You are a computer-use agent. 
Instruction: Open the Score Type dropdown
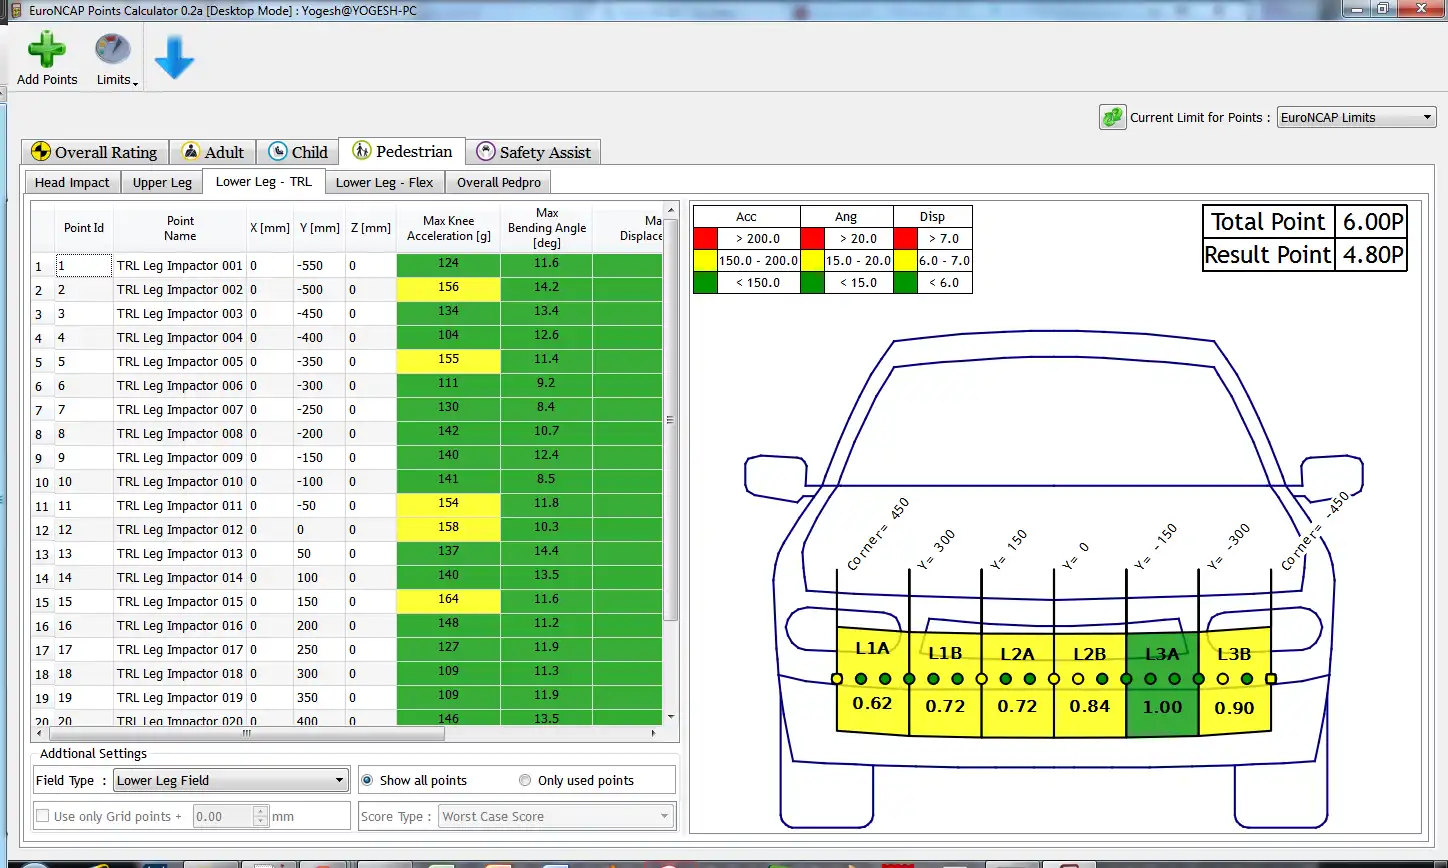click(x=557, y=816)
